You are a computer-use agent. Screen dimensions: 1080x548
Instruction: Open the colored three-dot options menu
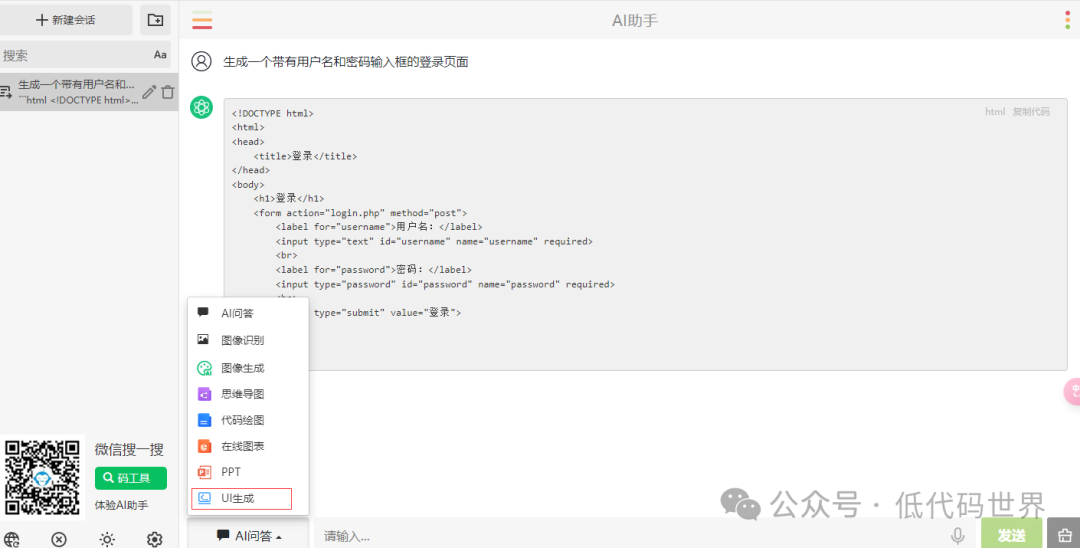(1067, 20)
